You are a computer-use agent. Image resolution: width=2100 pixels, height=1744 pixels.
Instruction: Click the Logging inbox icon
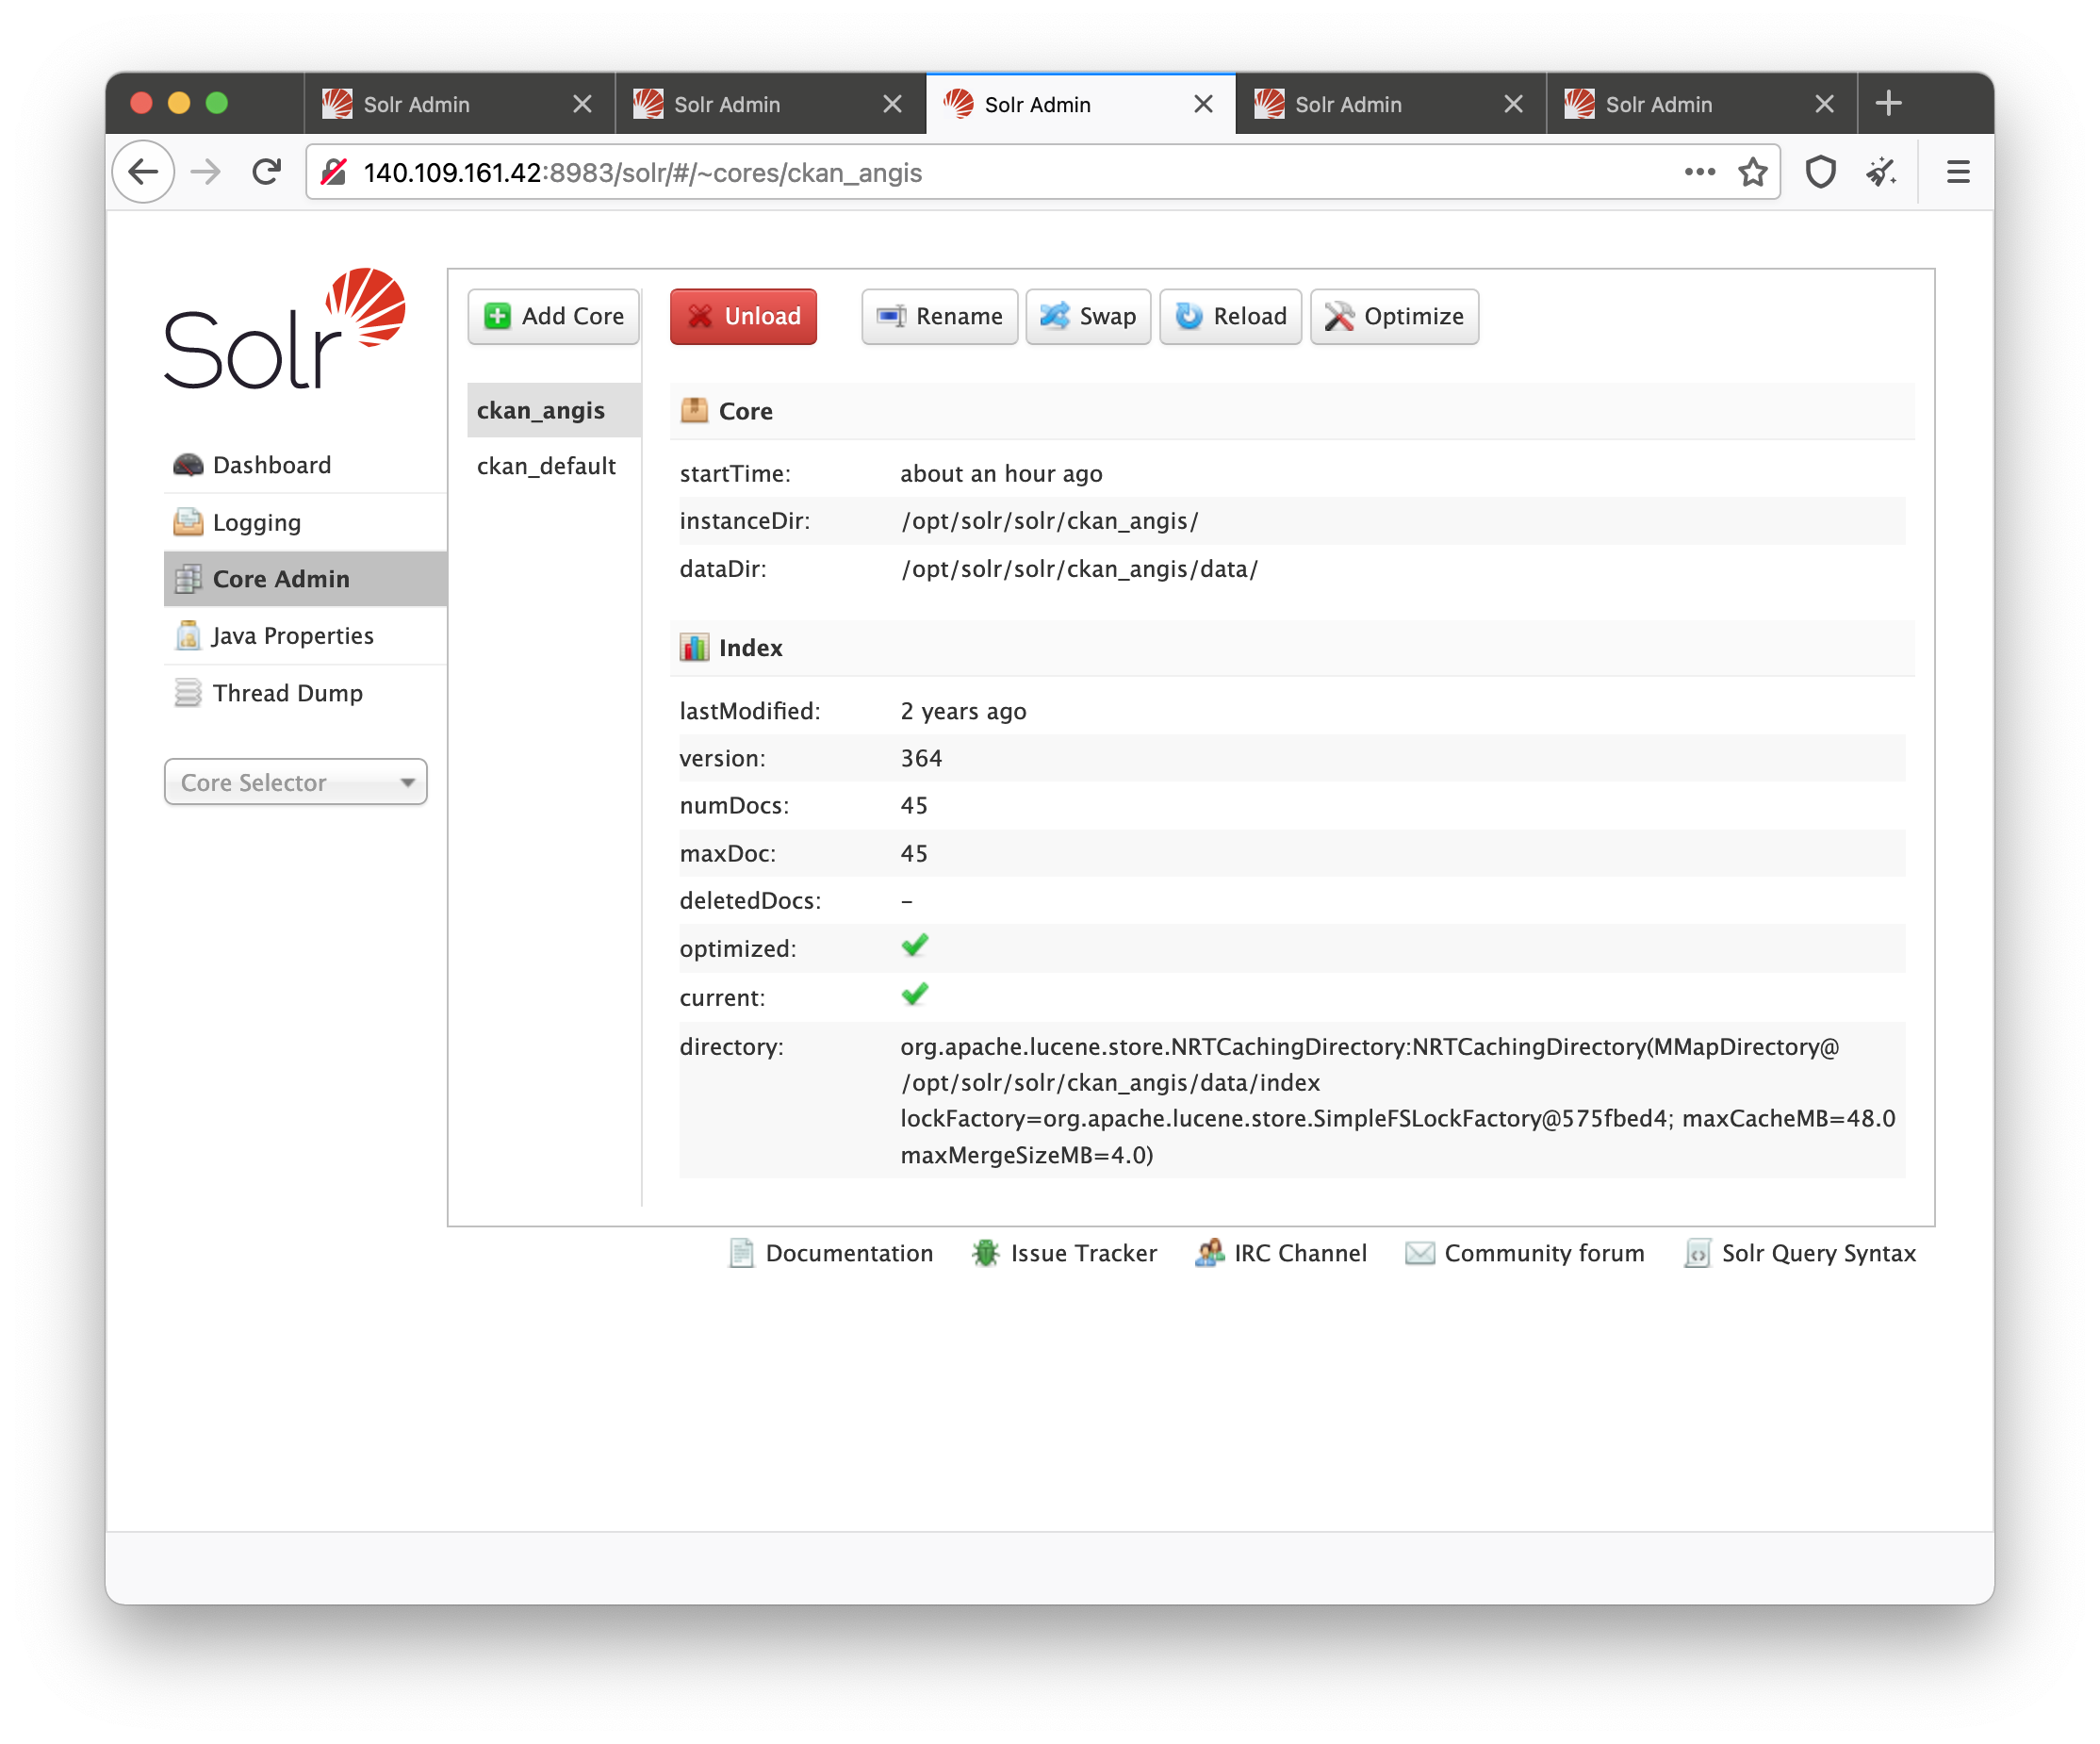[x=188, y=522]
